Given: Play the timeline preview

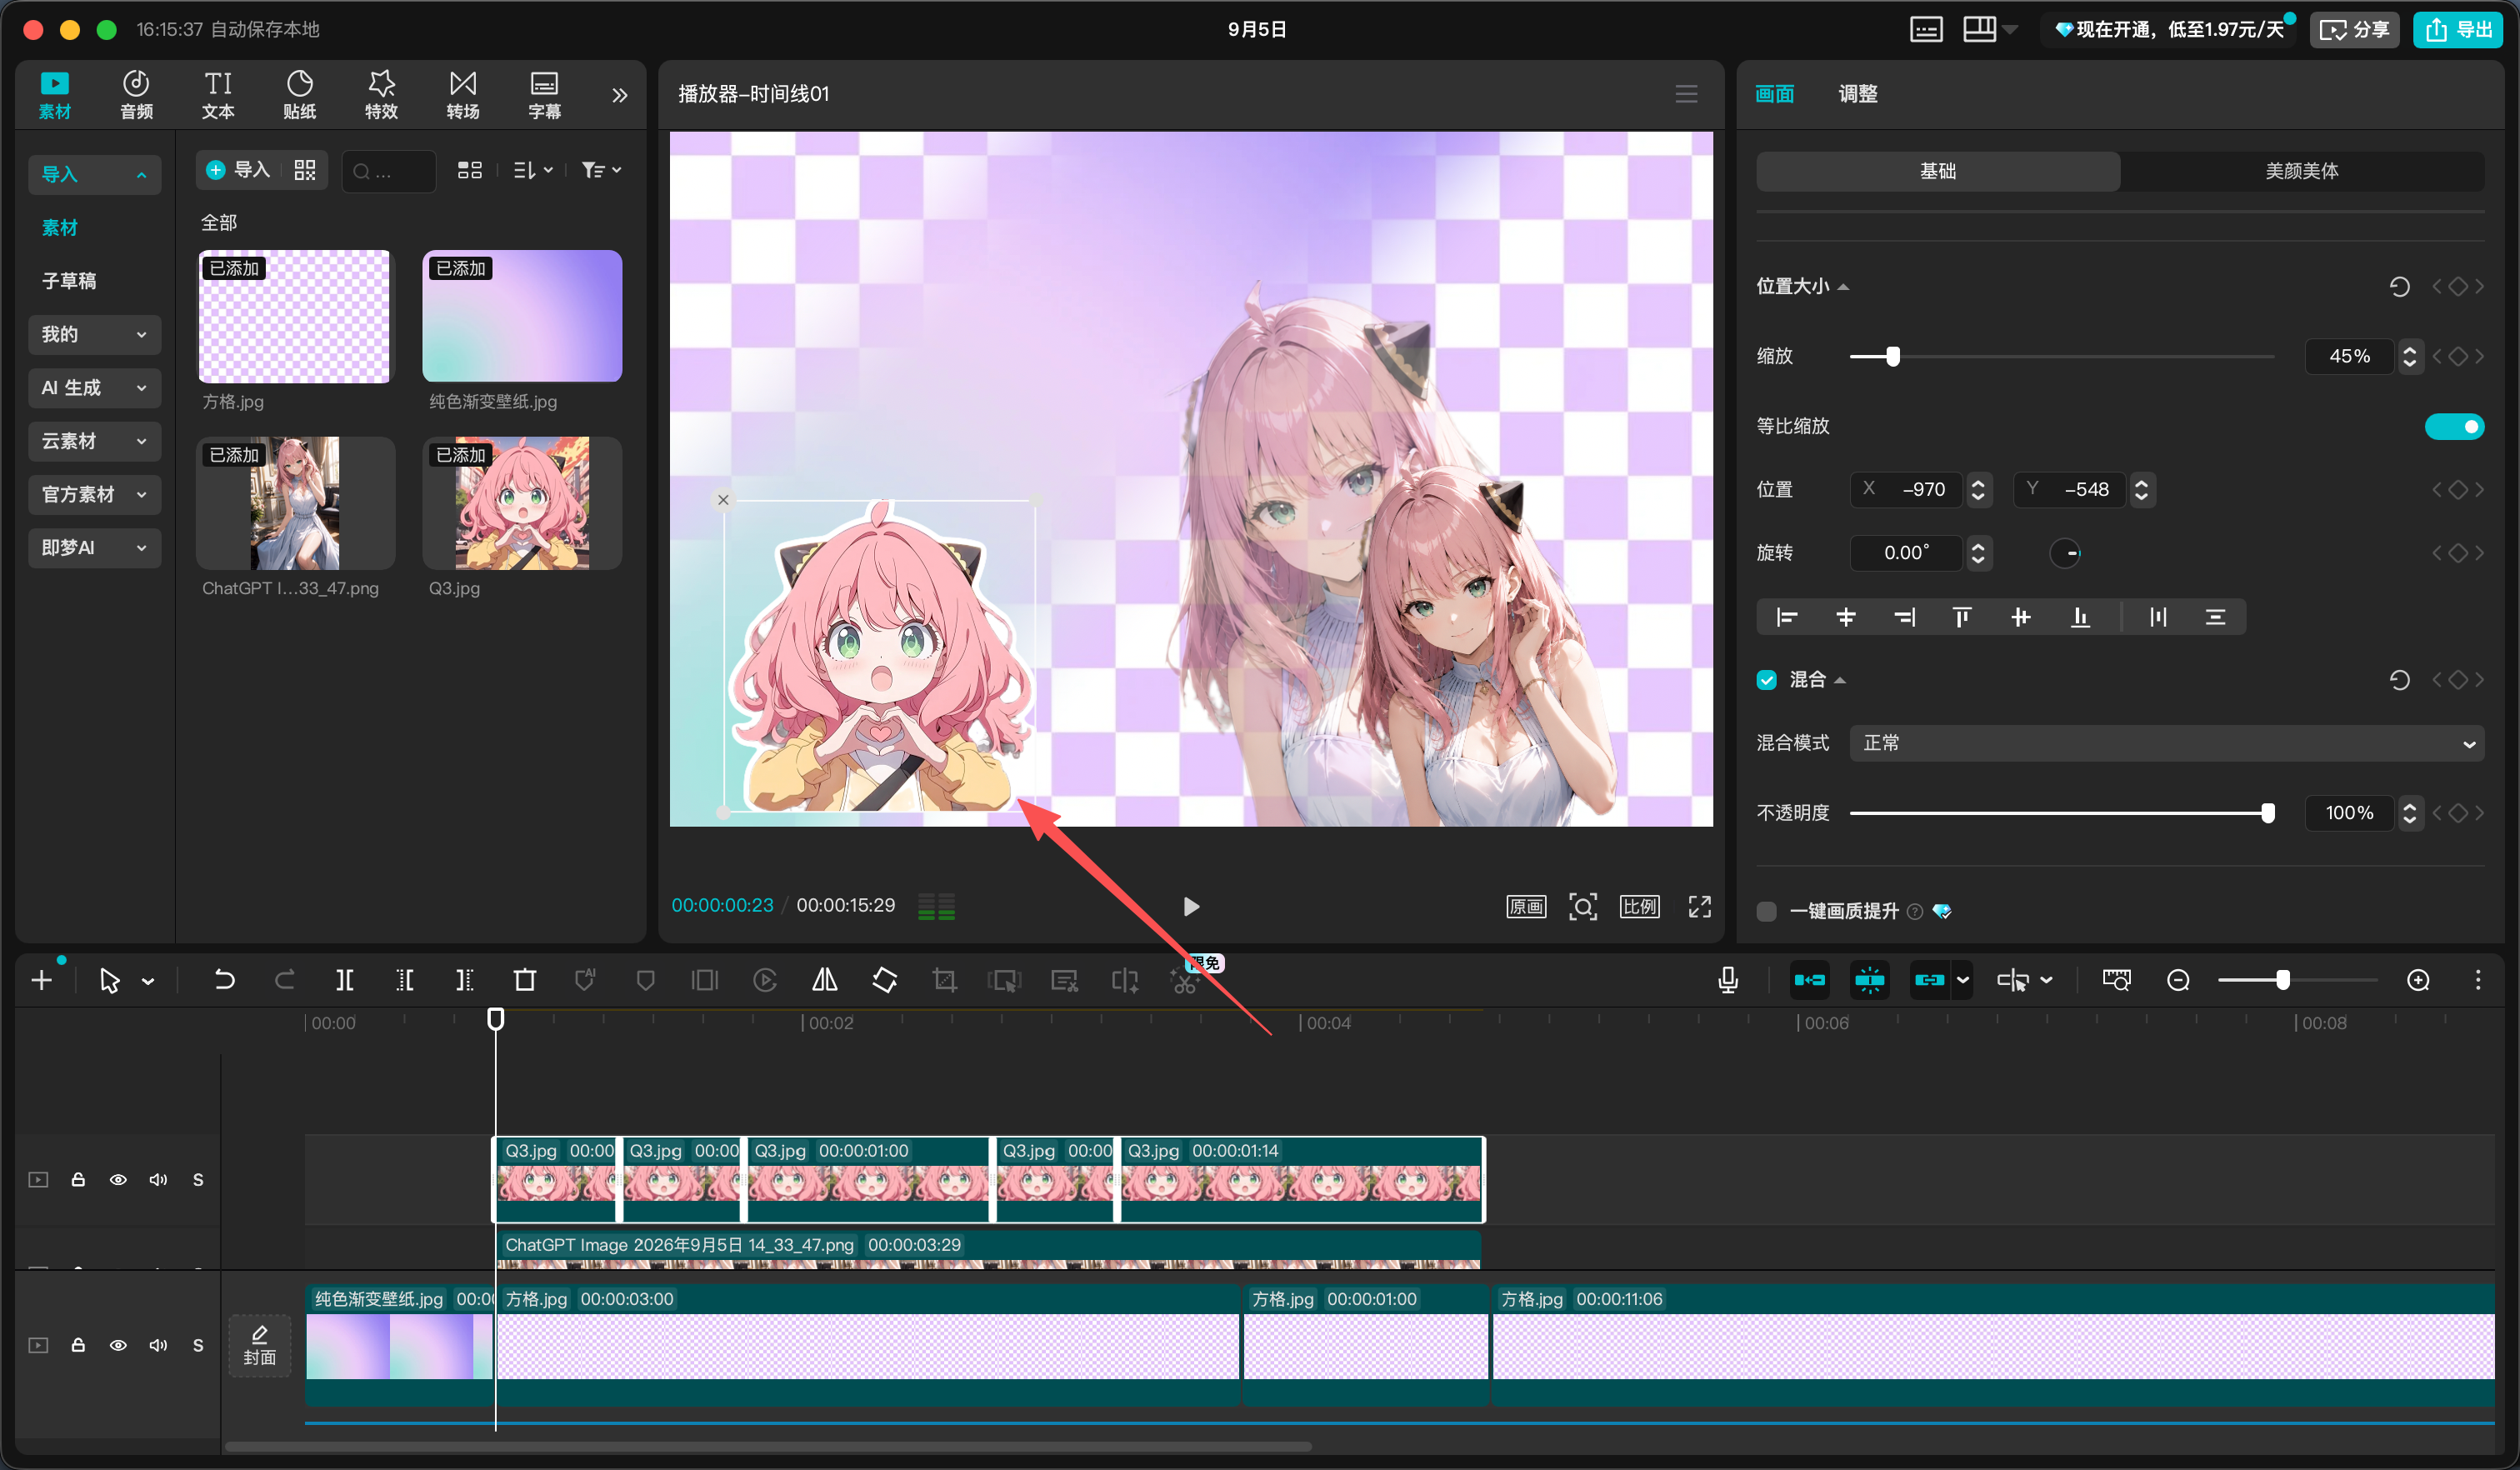Looking at the screenshot, I should [1191, 906].
